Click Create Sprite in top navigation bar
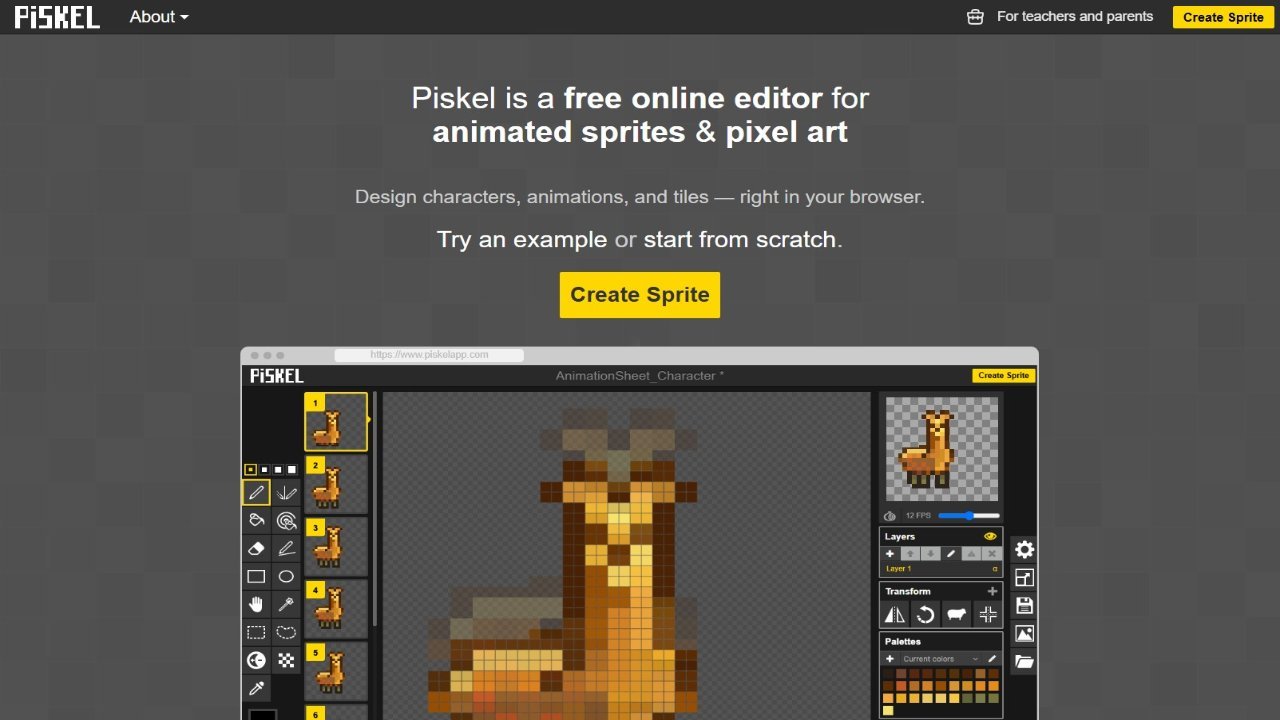The width and height of the screenshot is (1280, 720). [x=1223, y=17]
